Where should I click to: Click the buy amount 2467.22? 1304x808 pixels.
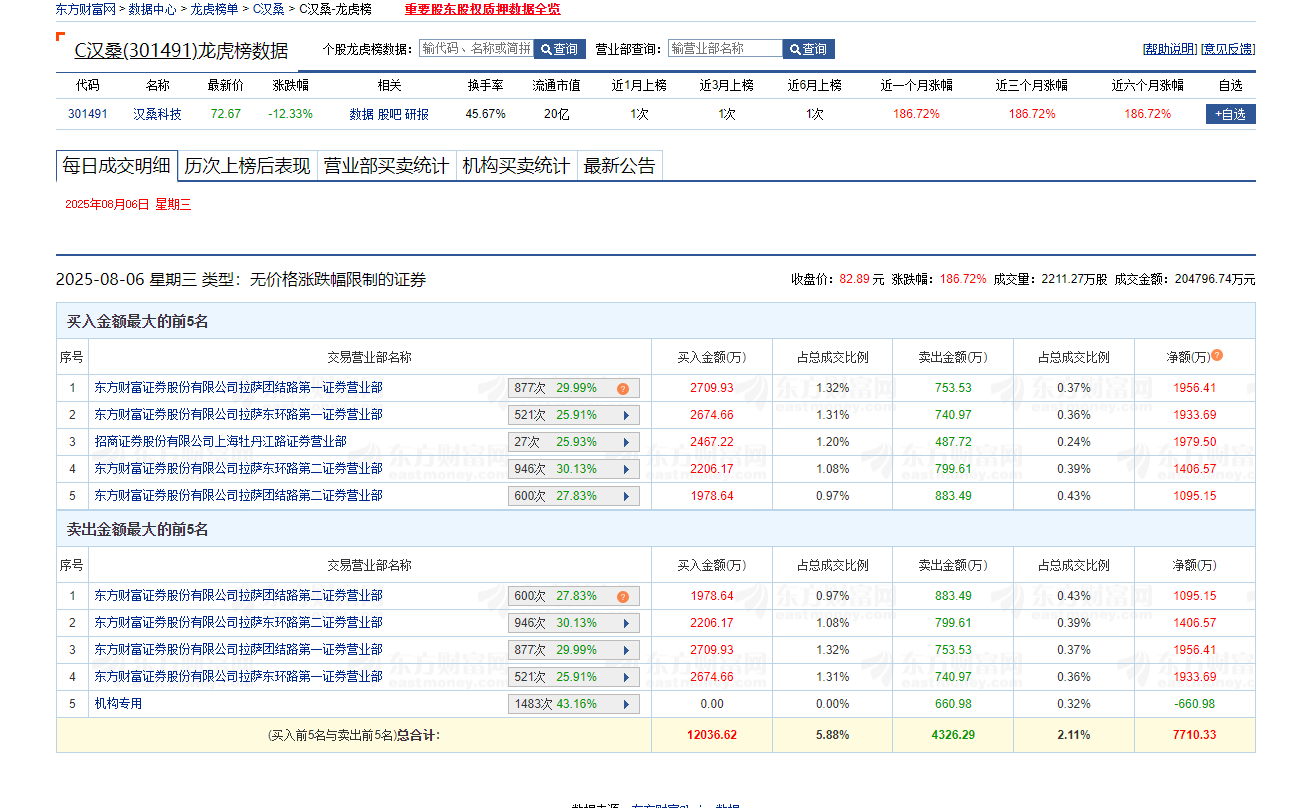coord(712,442)
